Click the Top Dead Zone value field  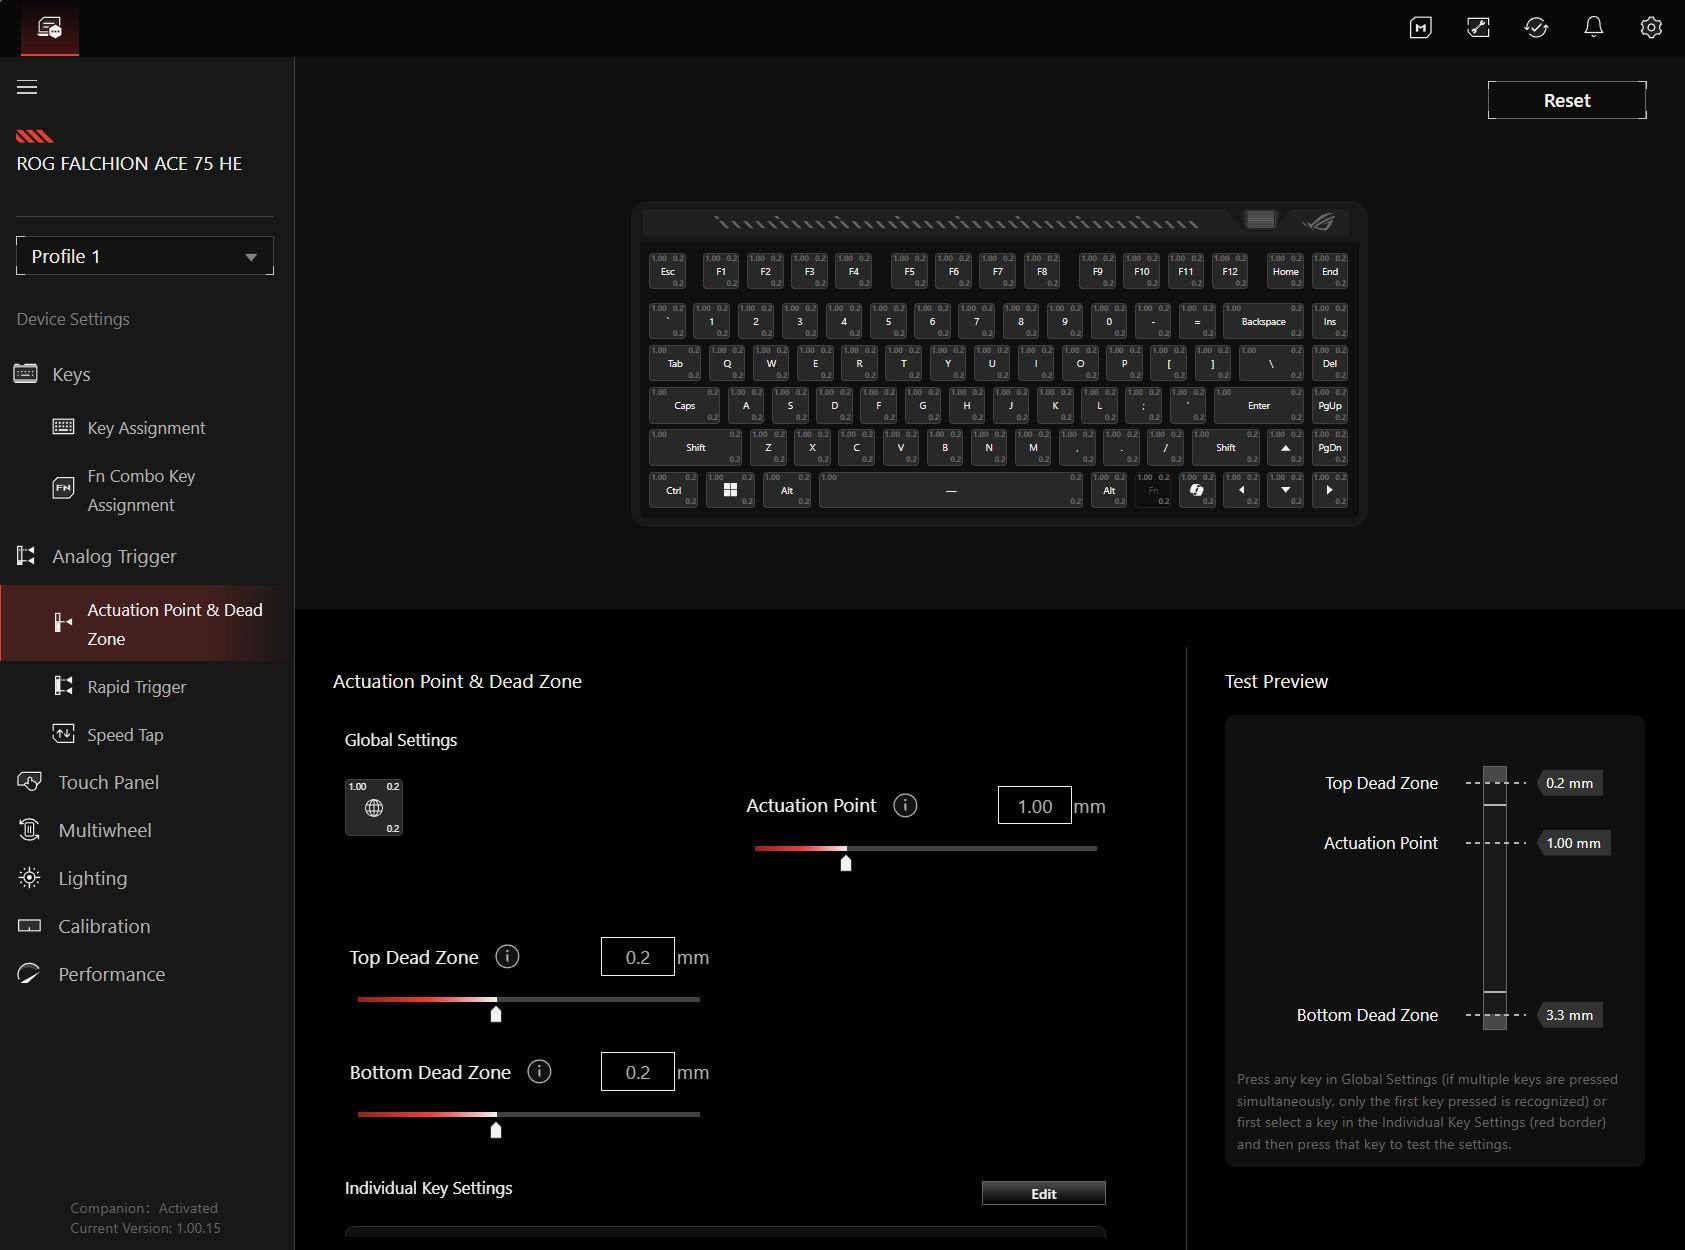[x=638, y=957]
